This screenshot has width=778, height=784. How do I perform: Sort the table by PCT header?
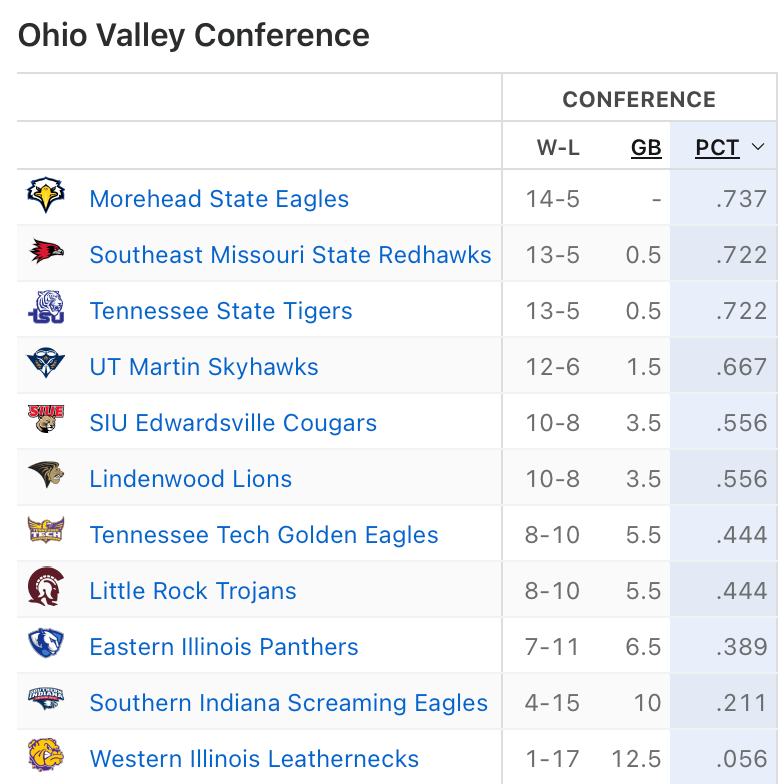click(717, 148)
